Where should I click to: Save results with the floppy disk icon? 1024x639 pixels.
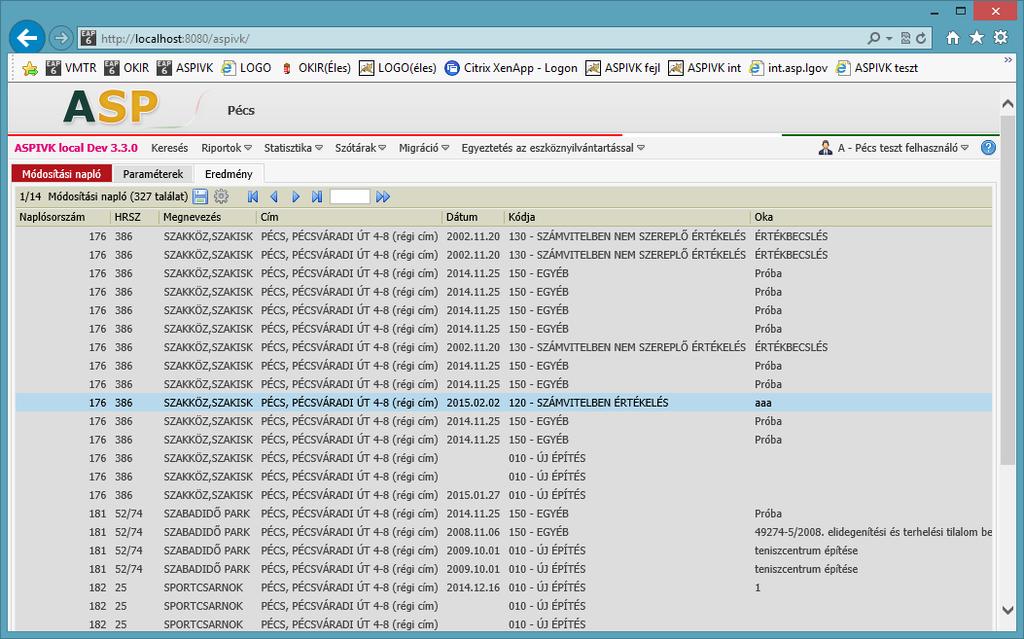click(200, 196)
